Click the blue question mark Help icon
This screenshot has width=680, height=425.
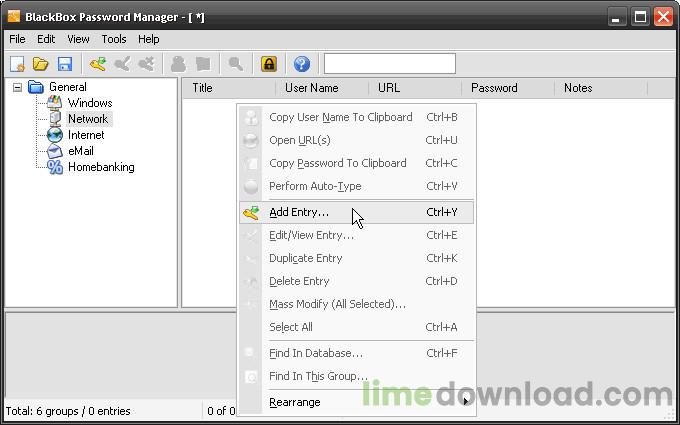coord(302,64)
